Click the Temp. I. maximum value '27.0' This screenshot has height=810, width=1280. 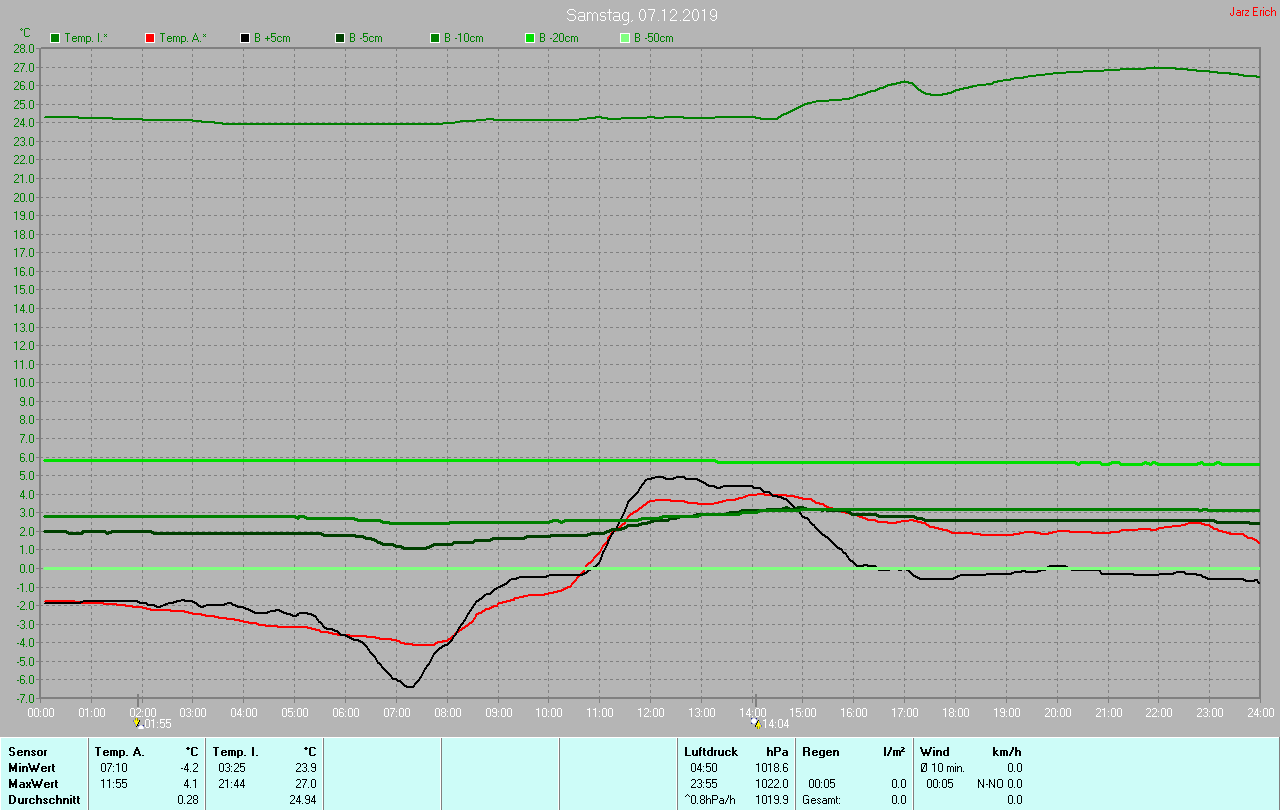pos(305,783)
